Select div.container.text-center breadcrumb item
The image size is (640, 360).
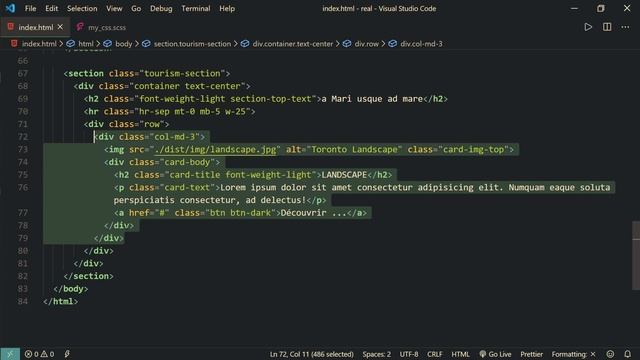[293, 44]
